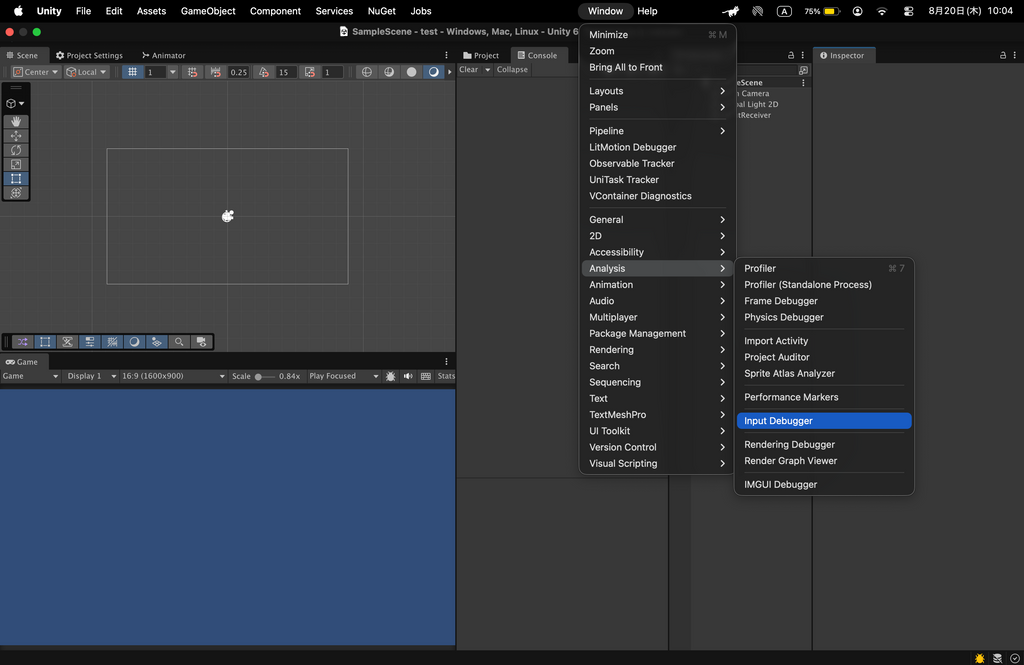1024x665 pixels.
Task: Switch to the Animator tab
Action: tap(164, 56)
